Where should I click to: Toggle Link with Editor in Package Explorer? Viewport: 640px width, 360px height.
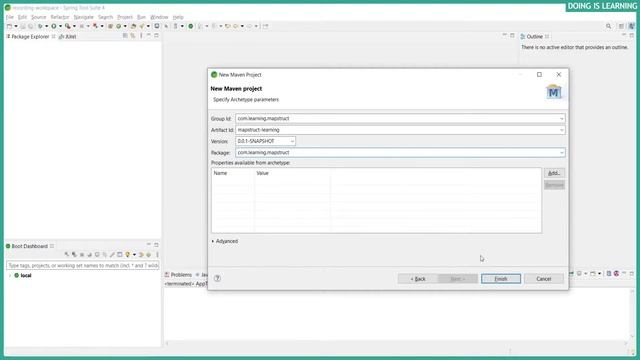[133, 36]
